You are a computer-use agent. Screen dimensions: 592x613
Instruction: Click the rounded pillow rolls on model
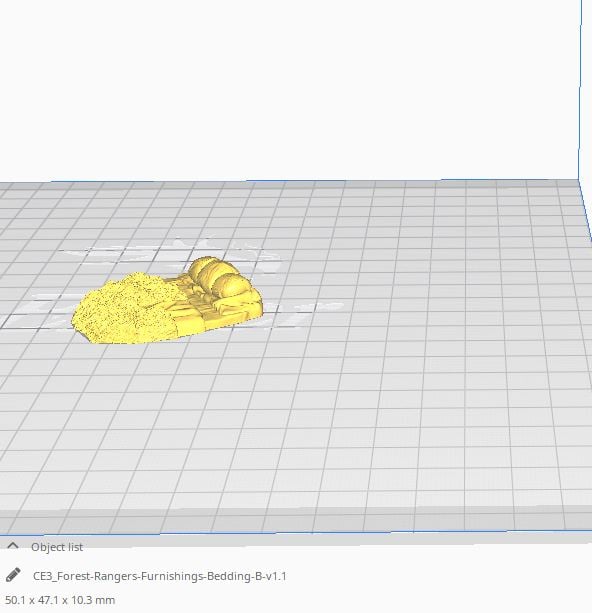[x=219, y=278]
